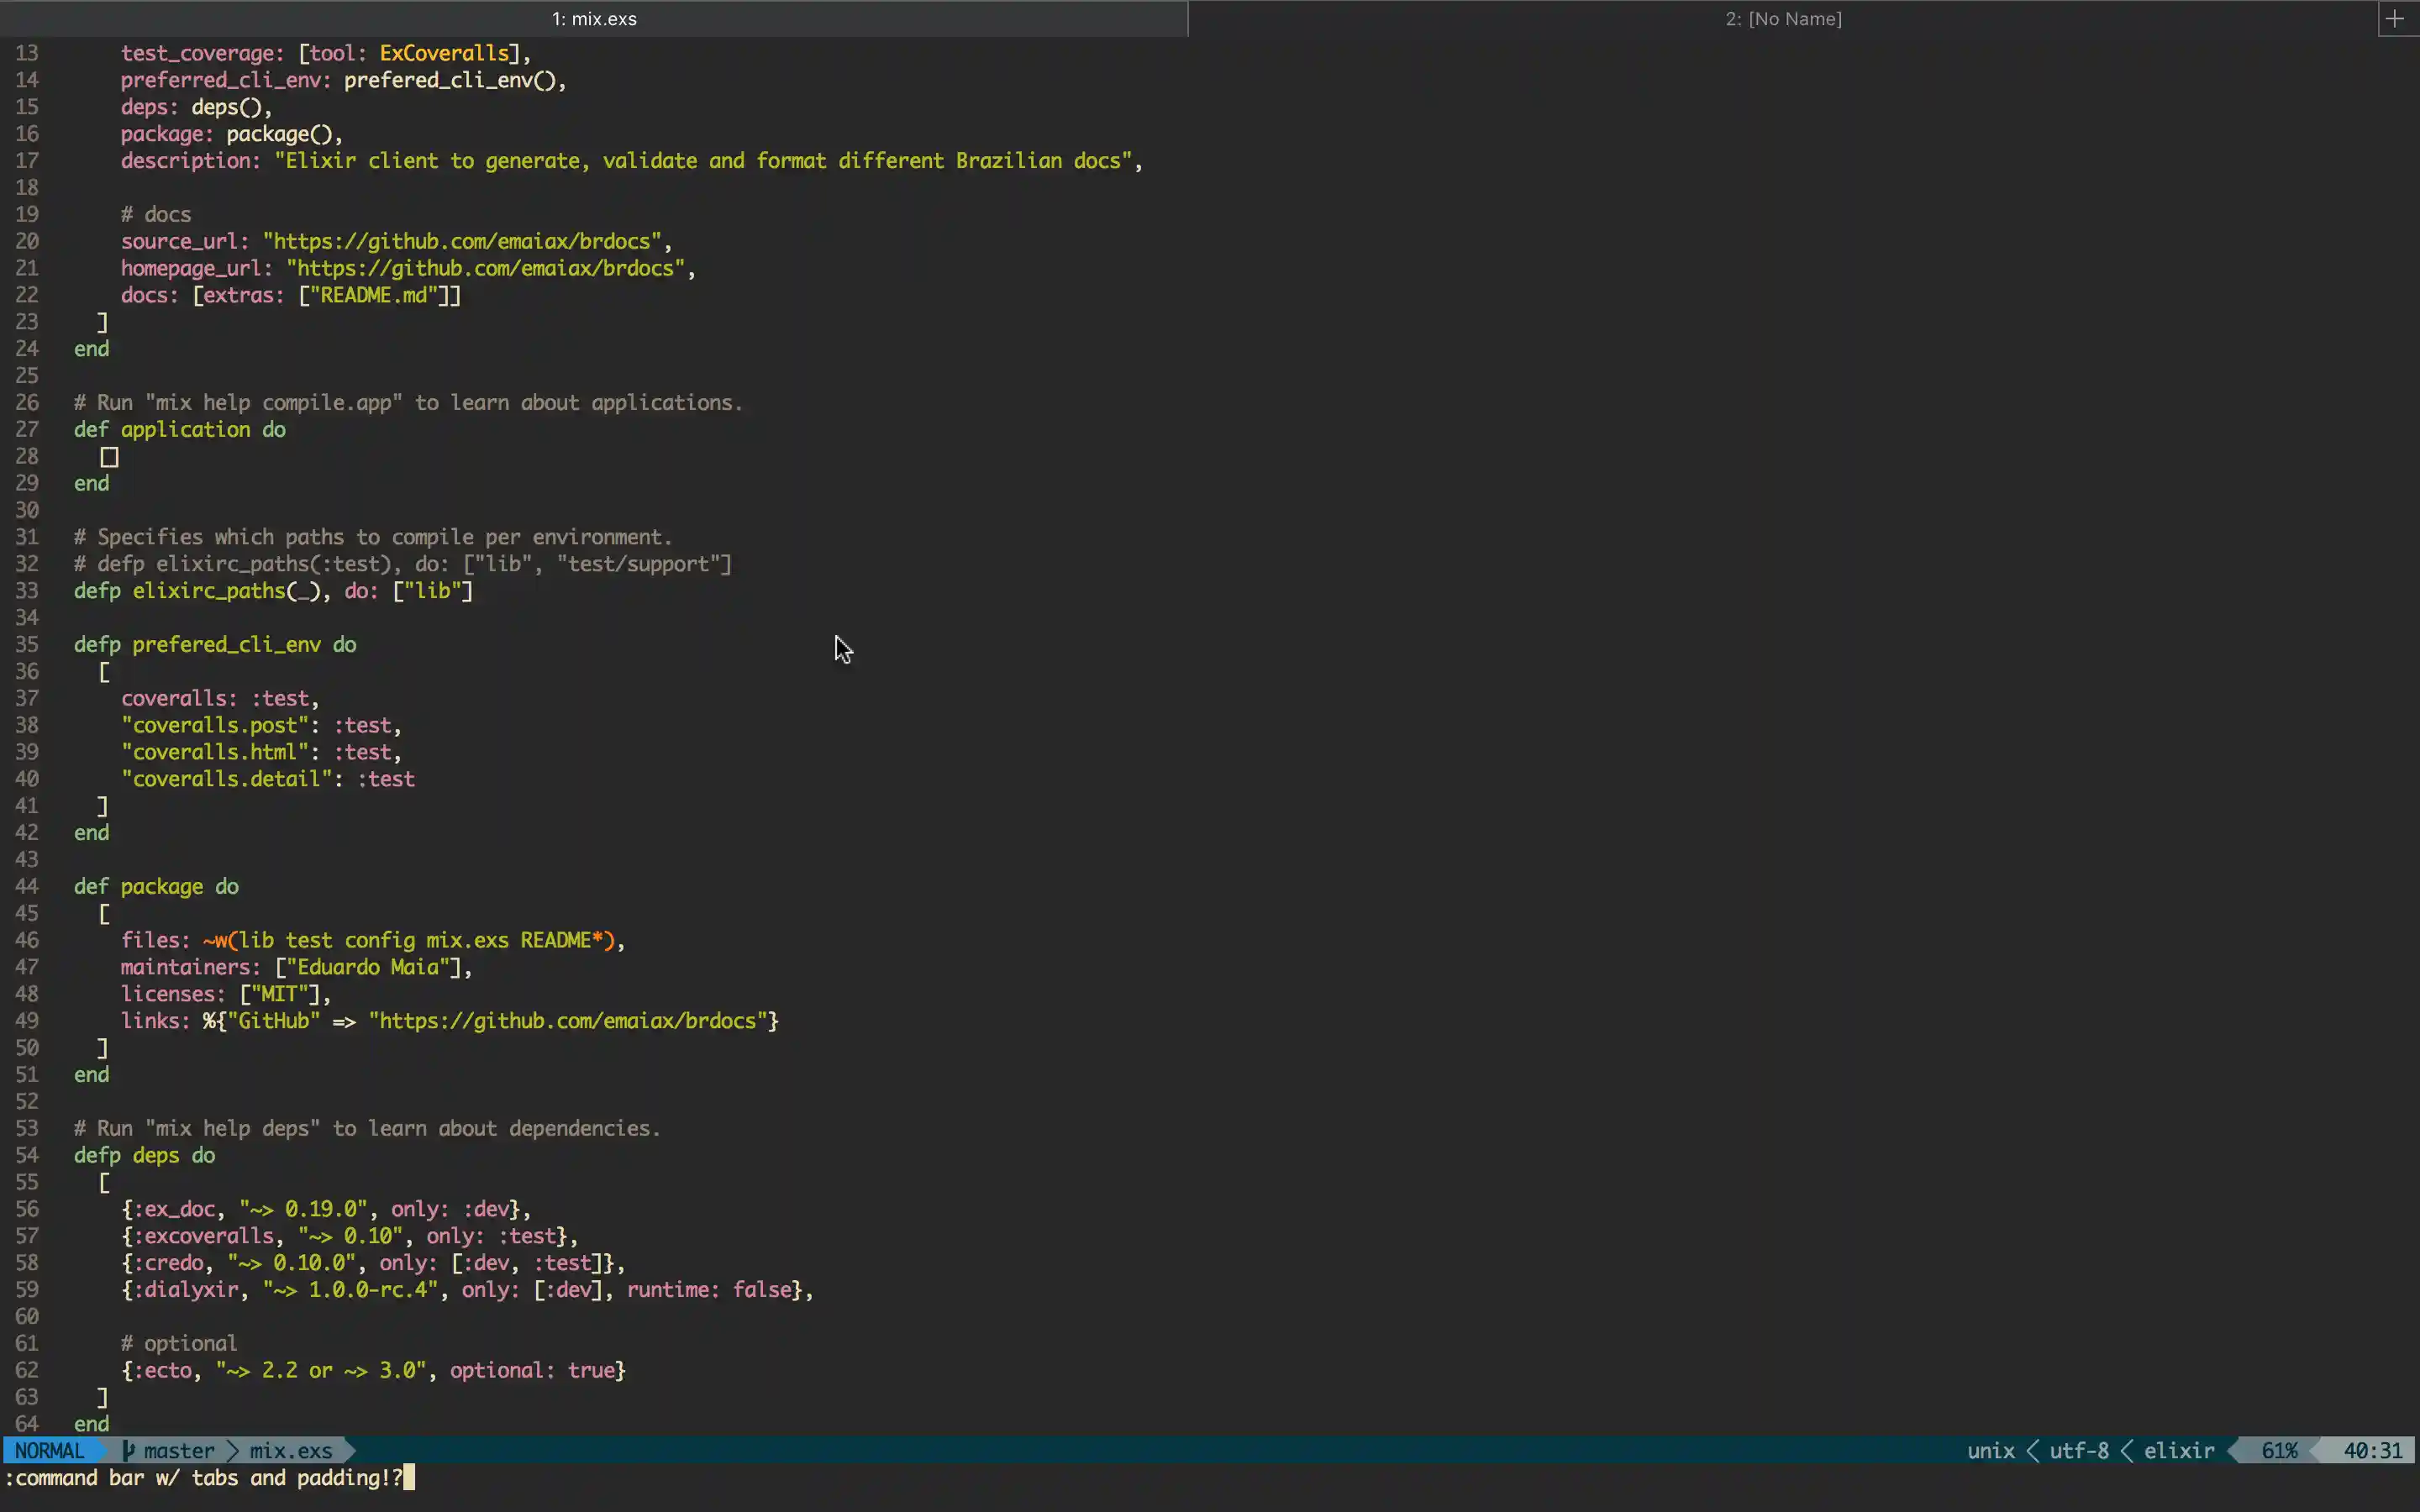This screenshot has width=2420, height=1512.
Task: Click the mix.exs filename segment in statusline
Action: pos(290,1449)
